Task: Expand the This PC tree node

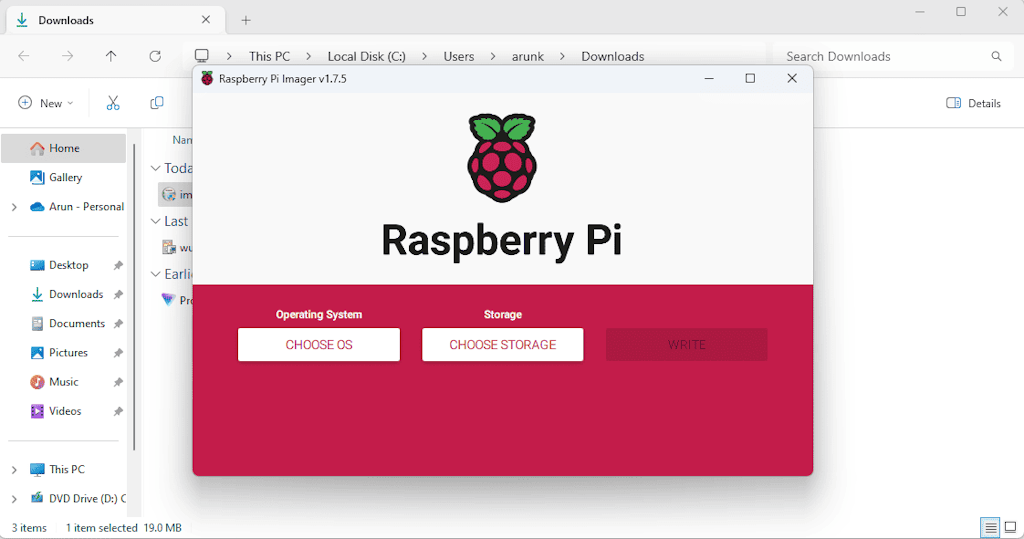Action: tap(14, 470)
